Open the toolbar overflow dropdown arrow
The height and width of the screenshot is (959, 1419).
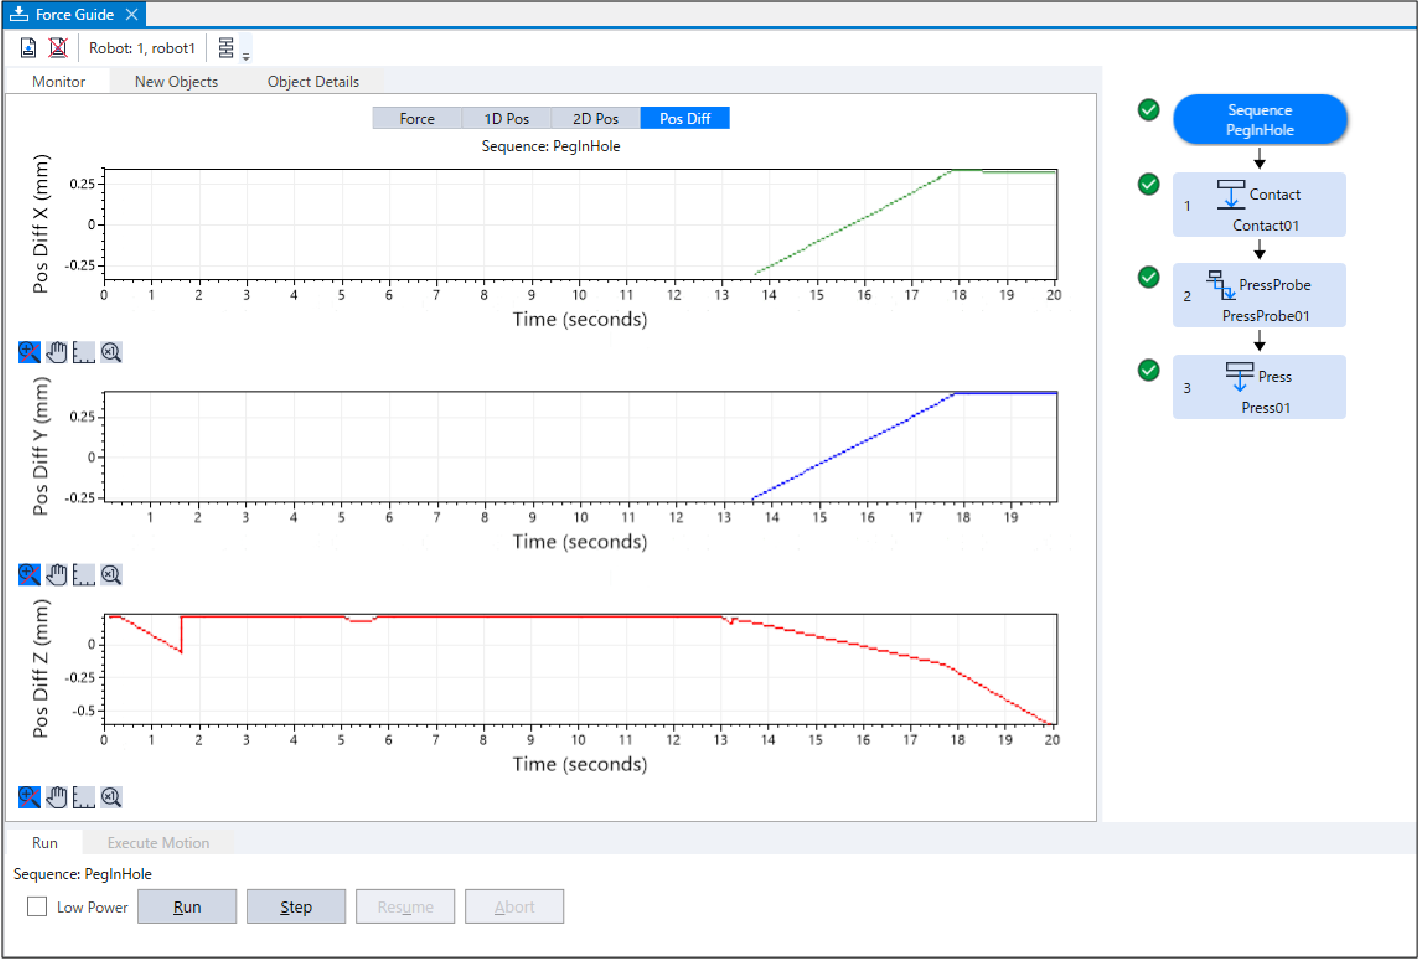tap(246, 57)
